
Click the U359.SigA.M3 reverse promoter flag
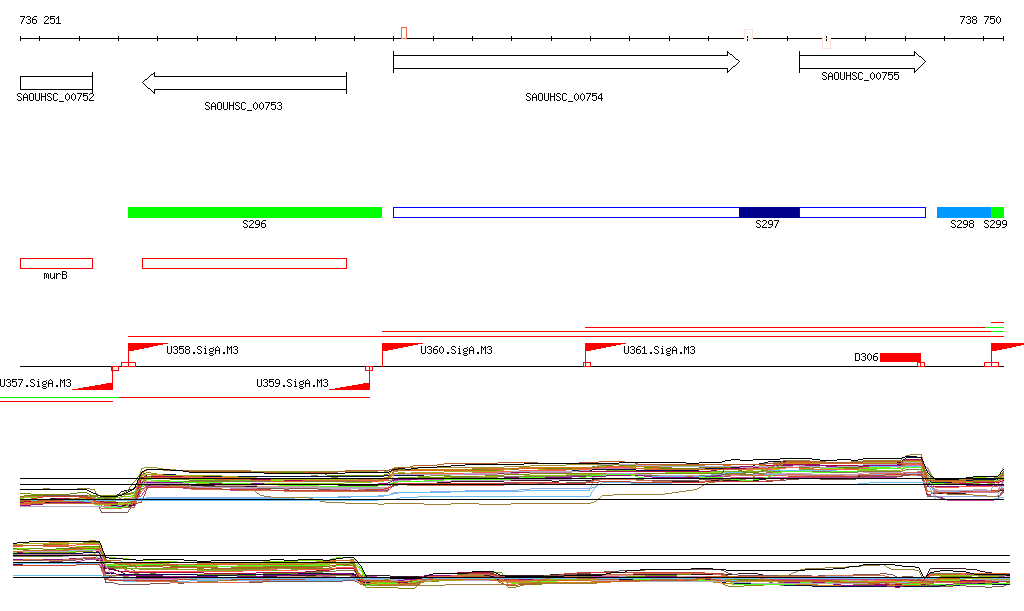[x=350, y=386]
